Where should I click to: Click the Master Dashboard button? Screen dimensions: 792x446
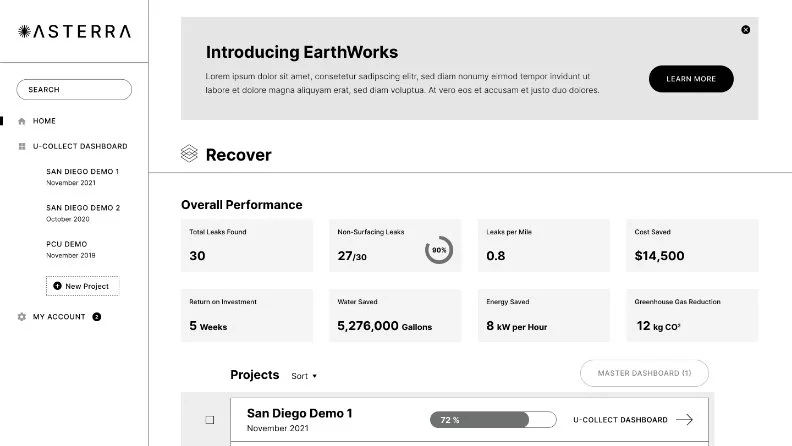point(644,373)
